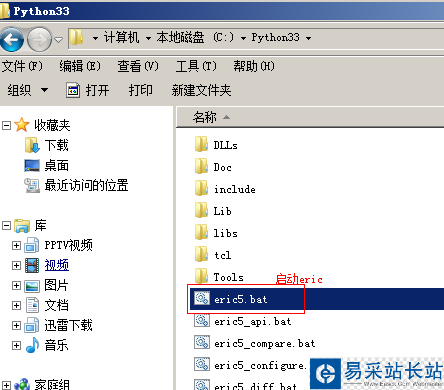Click the 收藏夹 star icon

click(x=22, y=125)
